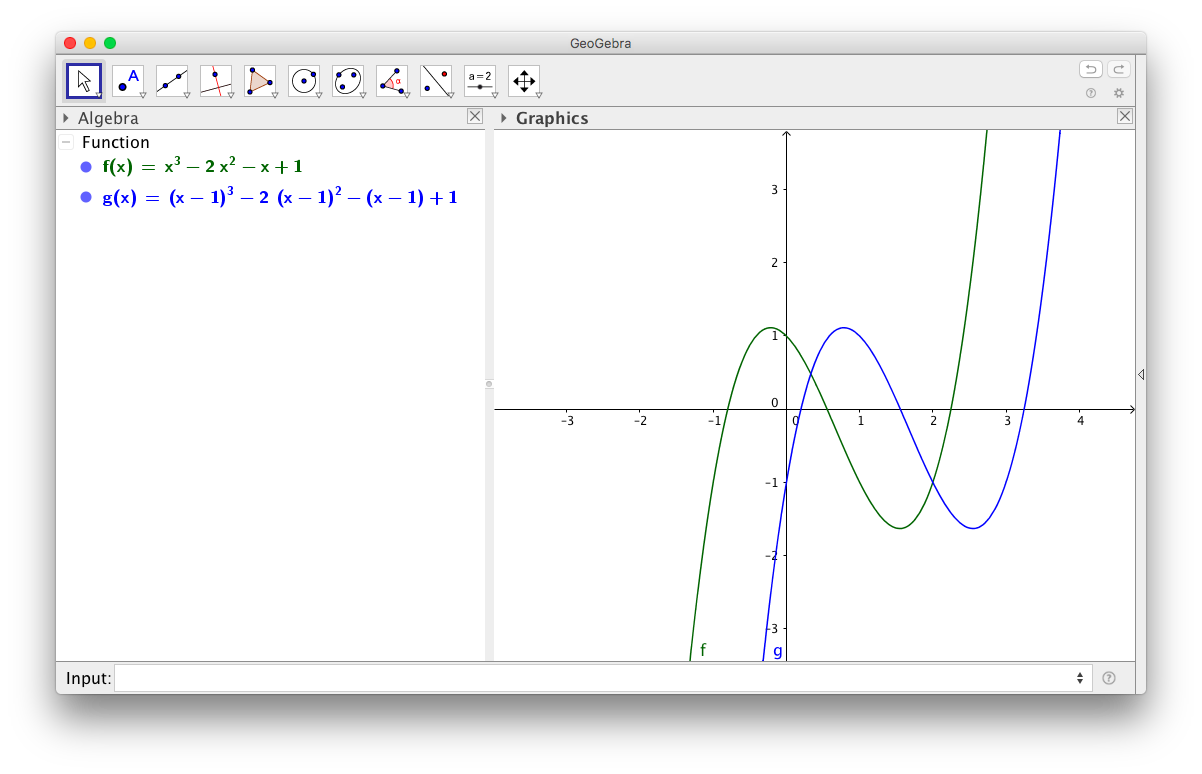This screenshot has width=1202, height=774.
Task: Toggle the Graphics style bar triangle
Action: (x=504, y=118)
